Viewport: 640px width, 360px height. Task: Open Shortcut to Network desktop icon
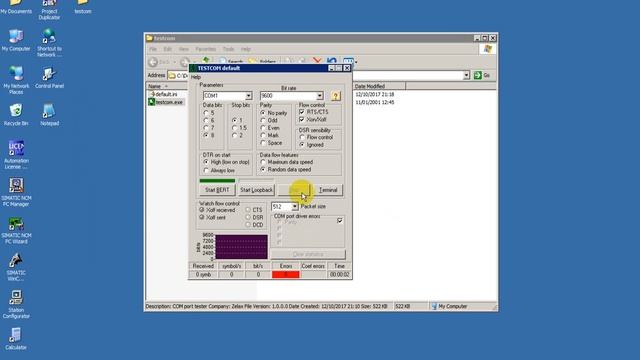pyautogui.click(x=49, y=43)
